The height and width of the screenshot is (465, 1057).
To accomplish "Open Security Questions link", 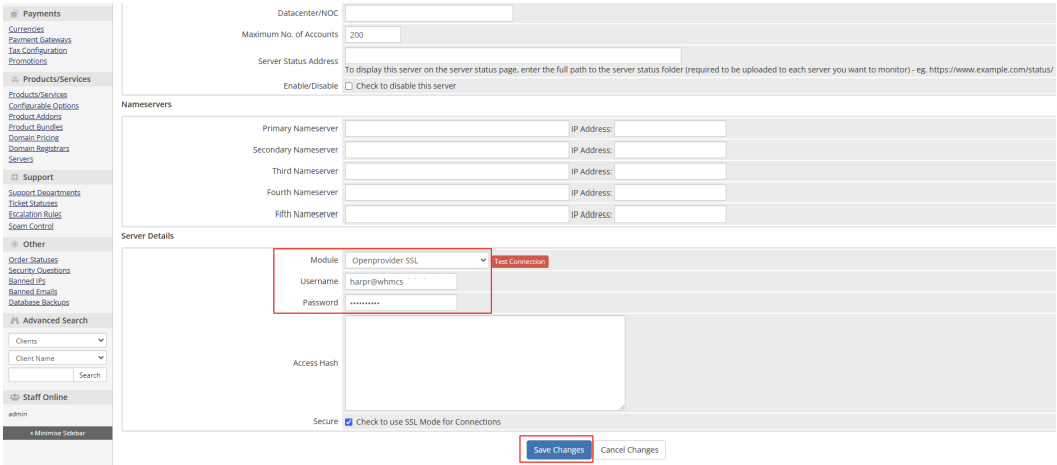I will tap(39, 270).
